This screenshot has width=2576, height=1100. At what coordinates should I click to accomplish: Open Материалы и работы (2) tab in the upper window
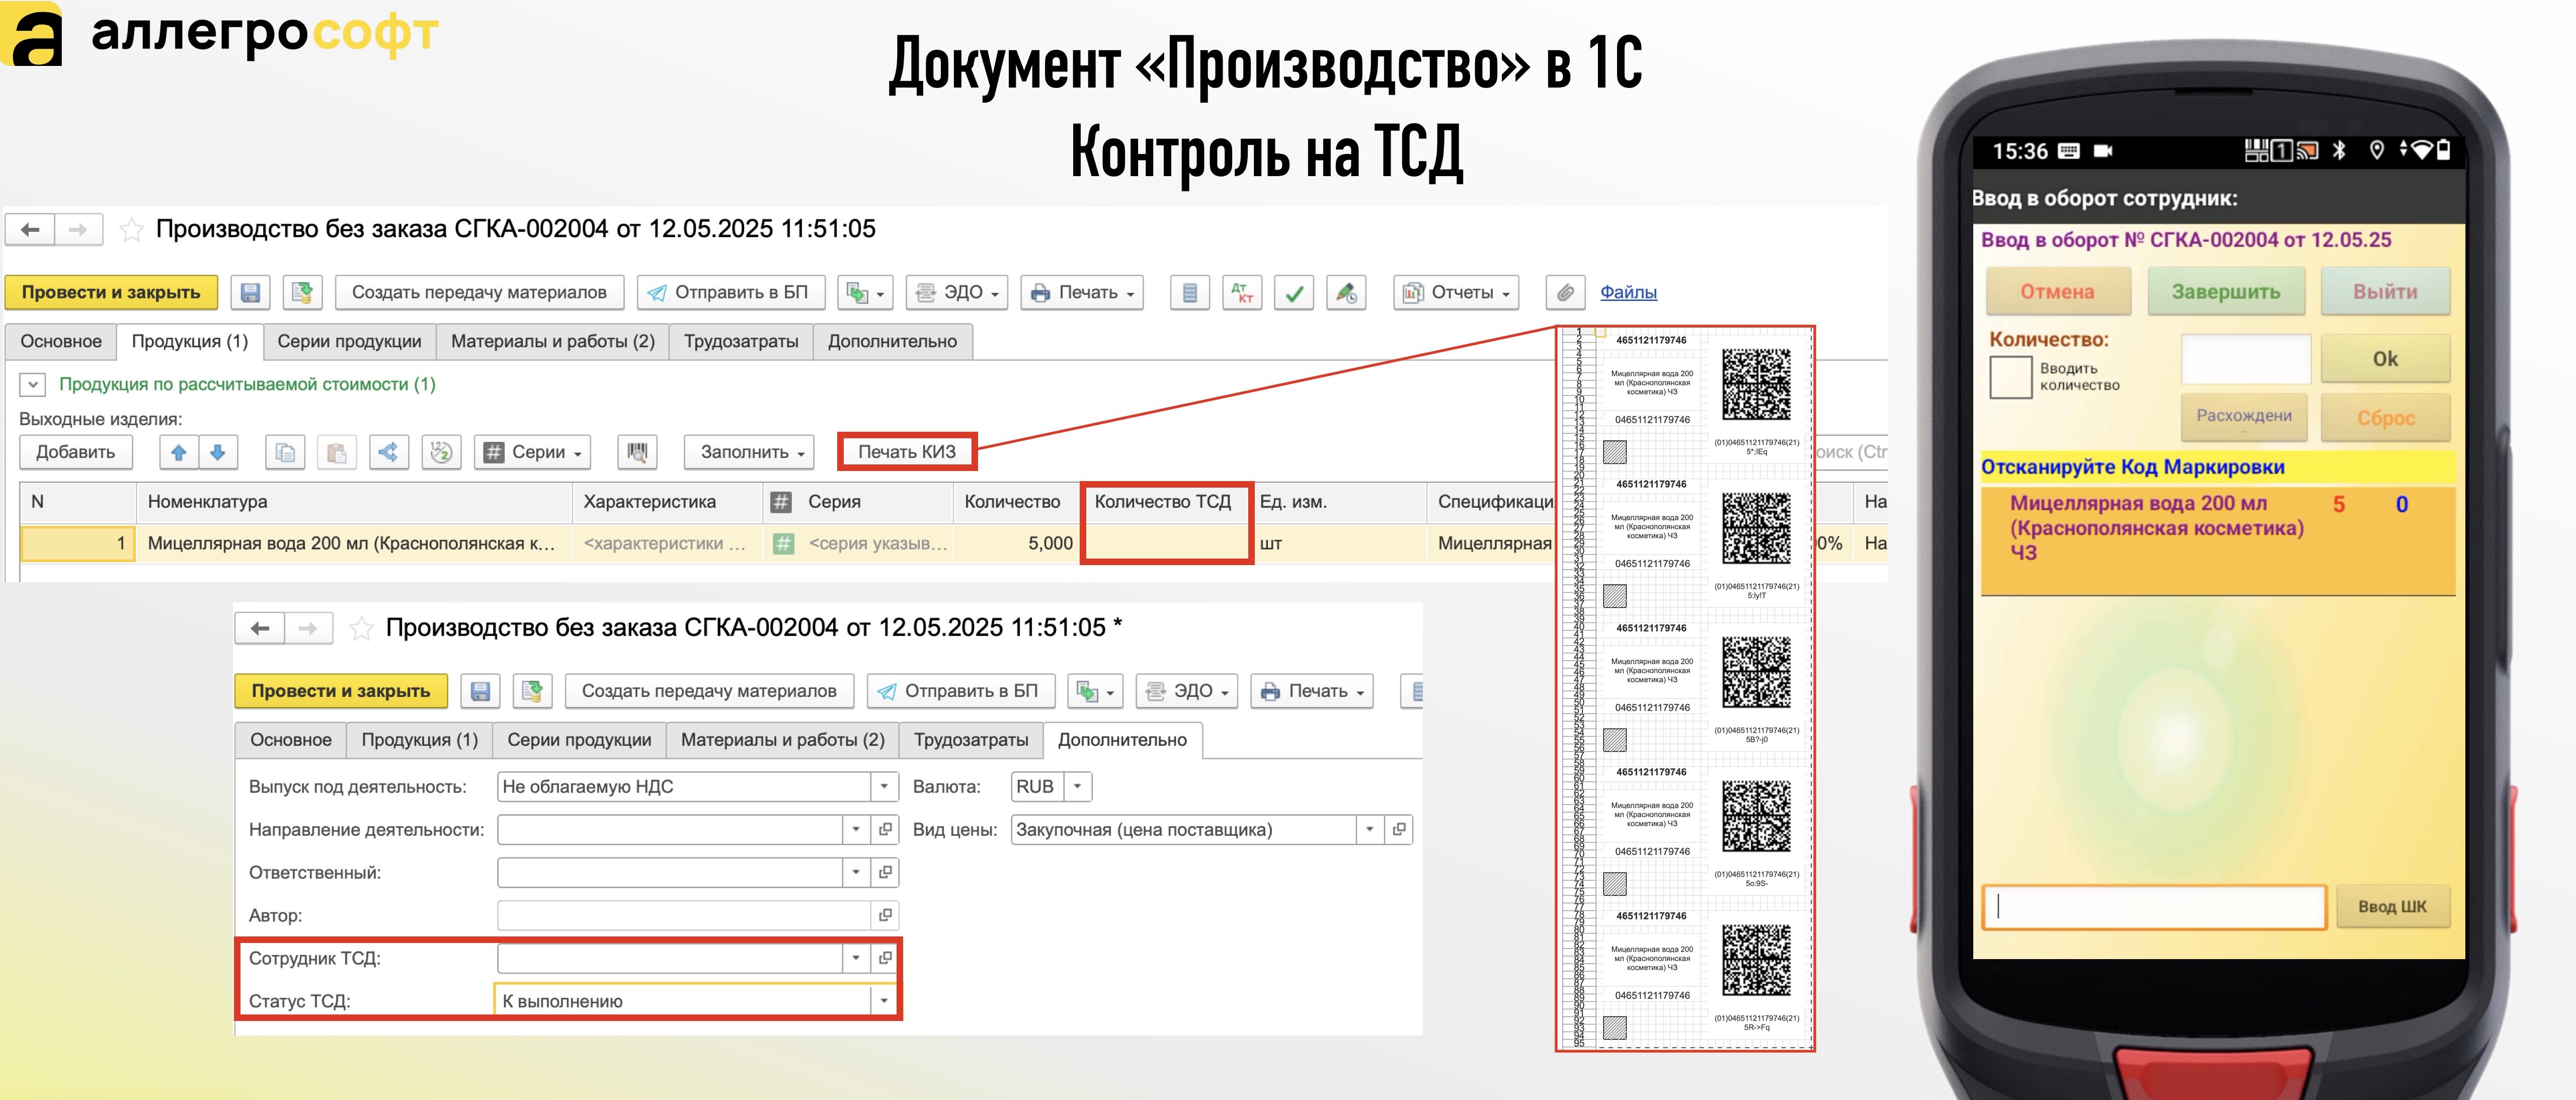(x=553, y=342)
